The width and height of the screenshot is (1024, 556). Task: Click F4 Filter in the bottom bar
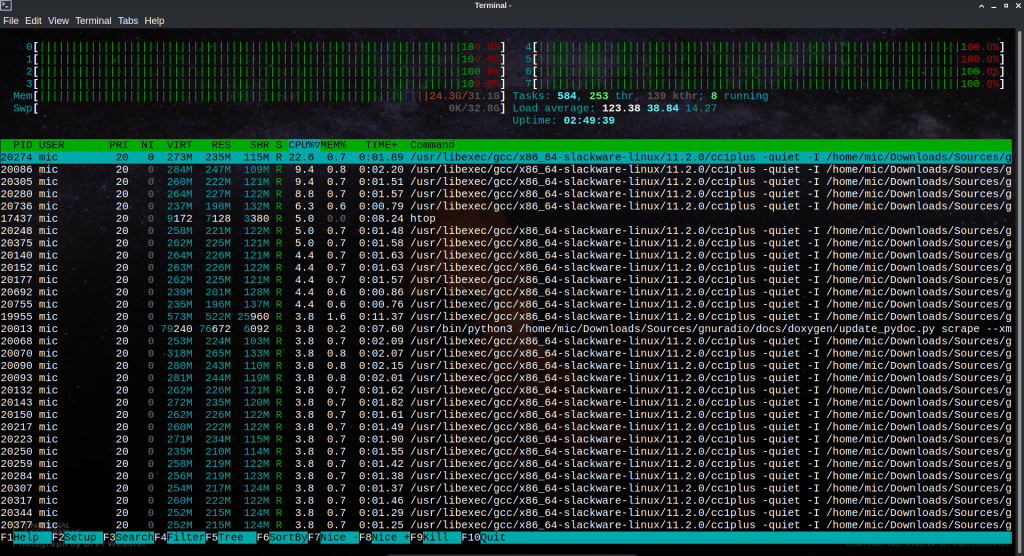pos(185,537)
